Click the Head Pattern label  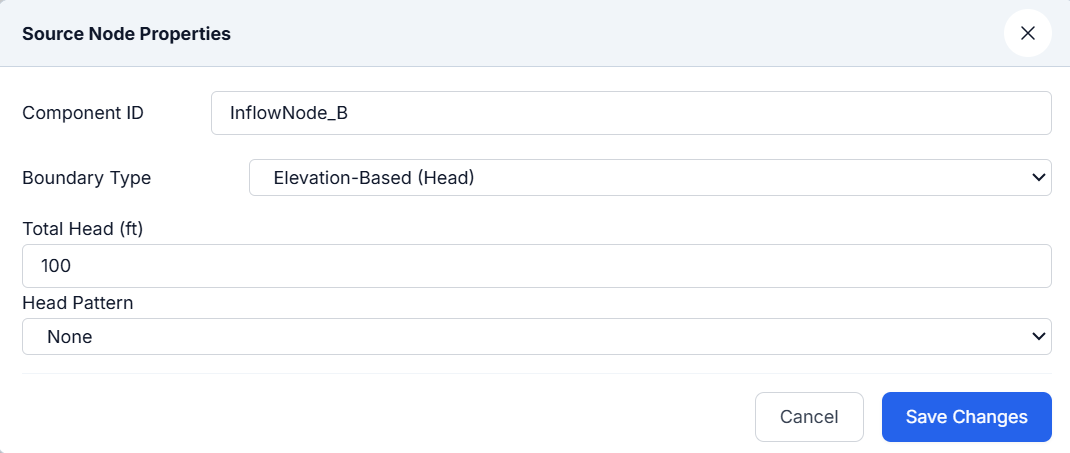78,303
